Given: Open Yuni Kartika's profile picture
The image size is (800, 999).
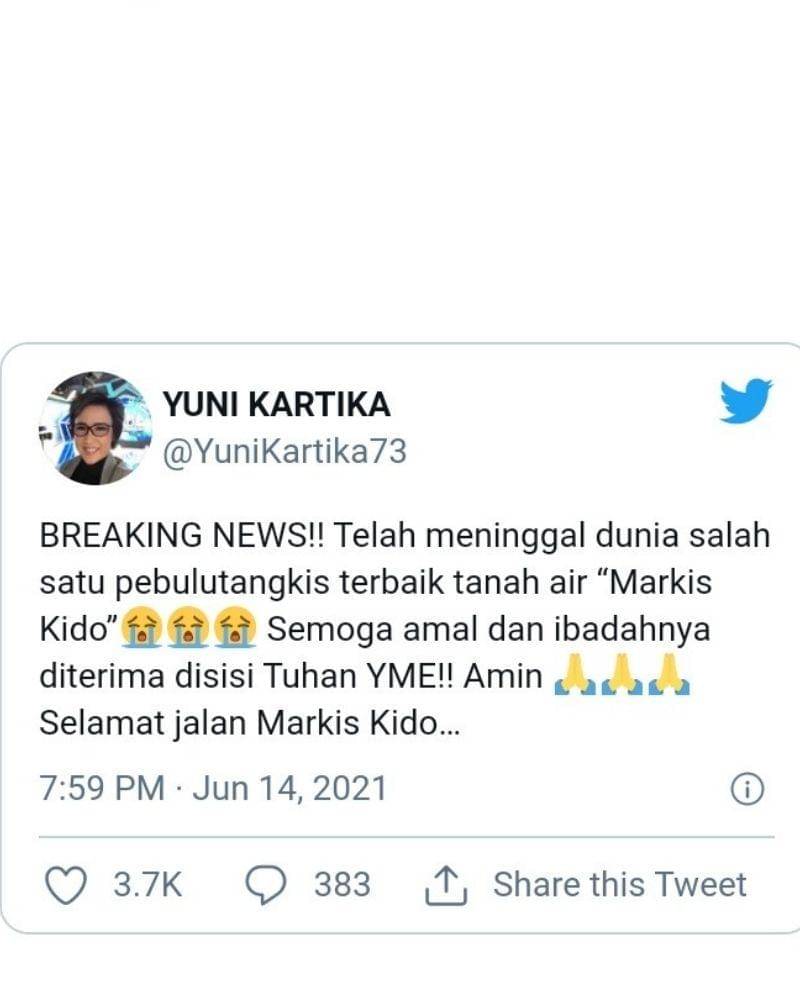Looking at the screenshot, I should [96, 428].
